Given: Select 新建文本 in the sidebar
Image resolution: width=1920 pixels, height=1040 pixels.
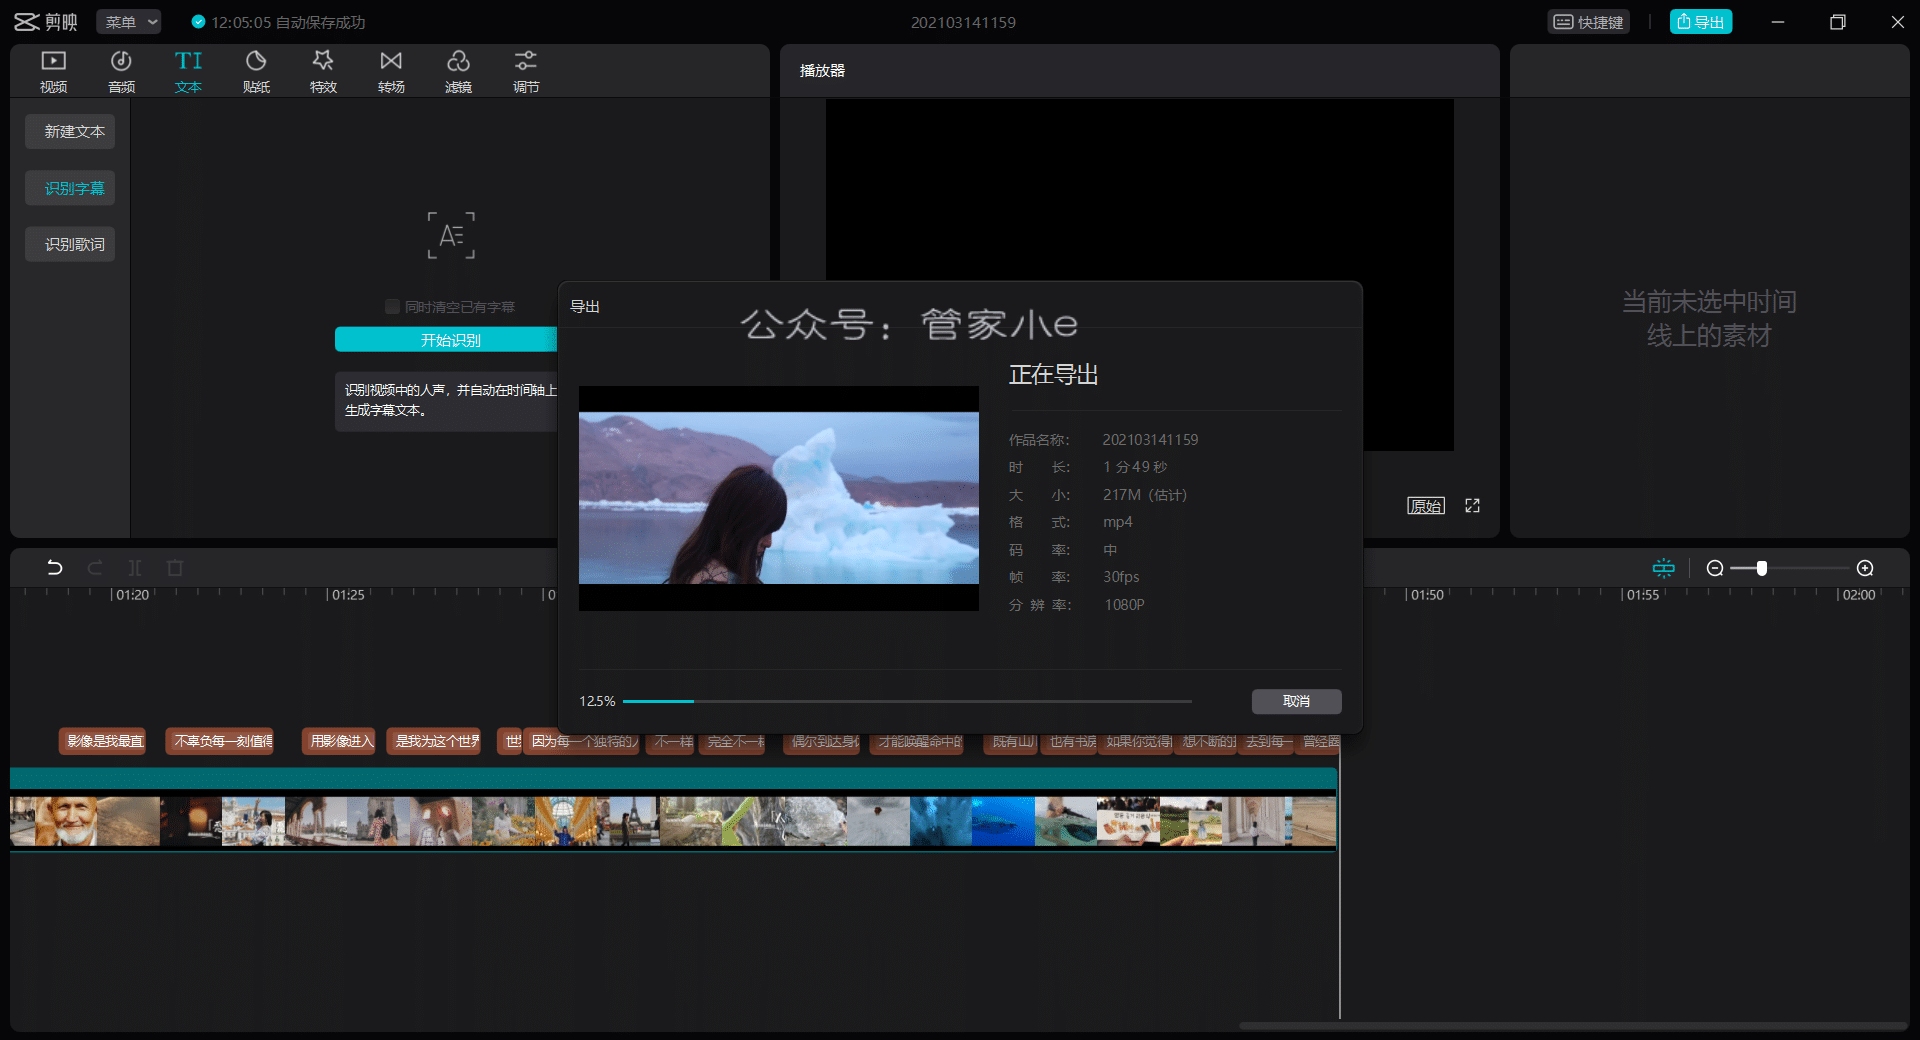Looking at the screenshot, I should click(70, 132).
